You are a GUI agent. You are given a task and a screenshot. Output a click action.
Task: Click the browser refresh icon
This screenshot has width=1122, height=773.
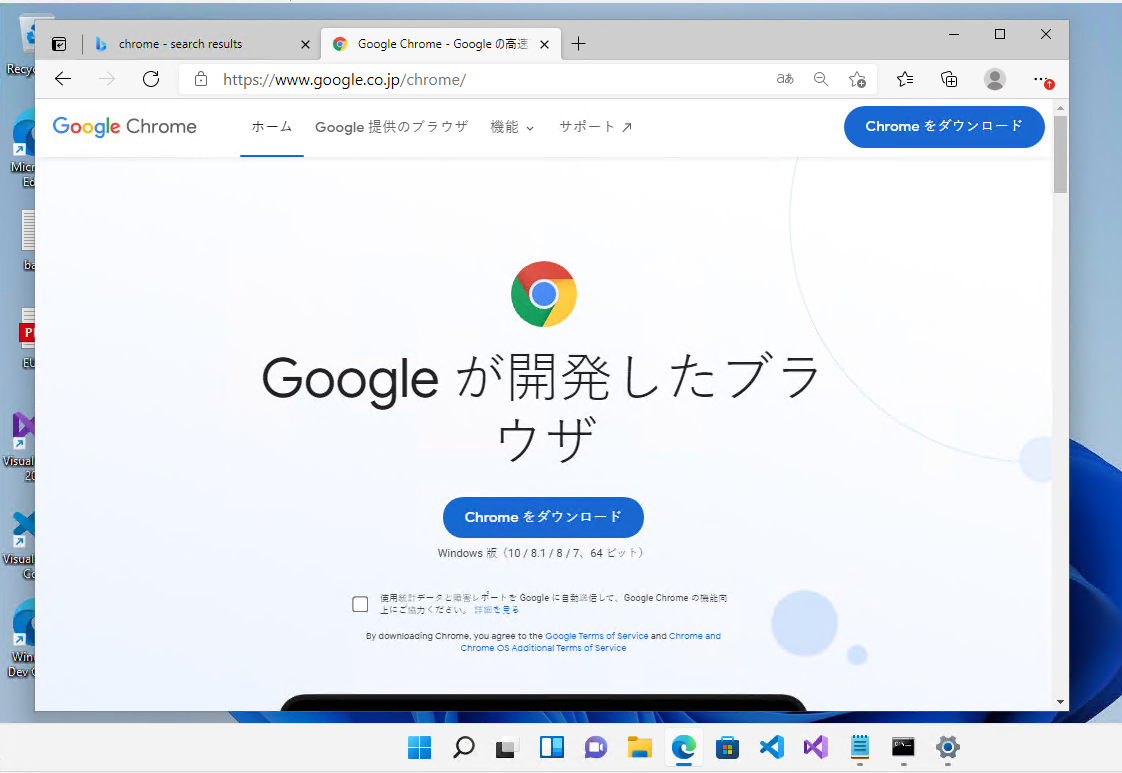(151, 79)
